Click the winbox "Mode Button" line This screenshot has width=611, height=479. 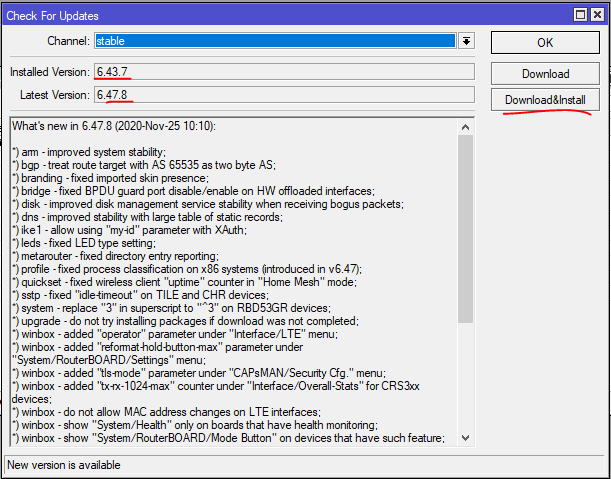tap(228, 438)
